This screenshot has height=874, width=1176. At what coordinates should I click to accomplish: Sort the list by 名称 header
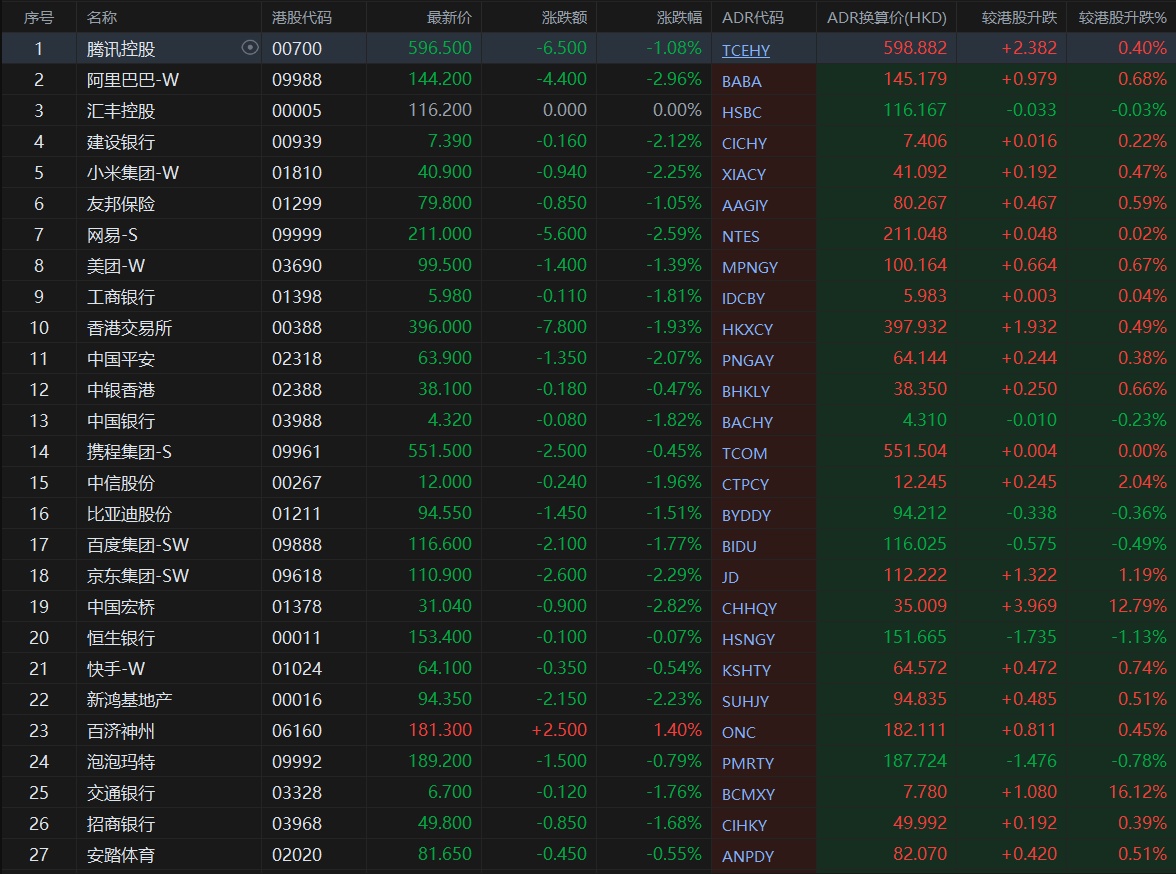pyautogui.click(x=102, y=17)
